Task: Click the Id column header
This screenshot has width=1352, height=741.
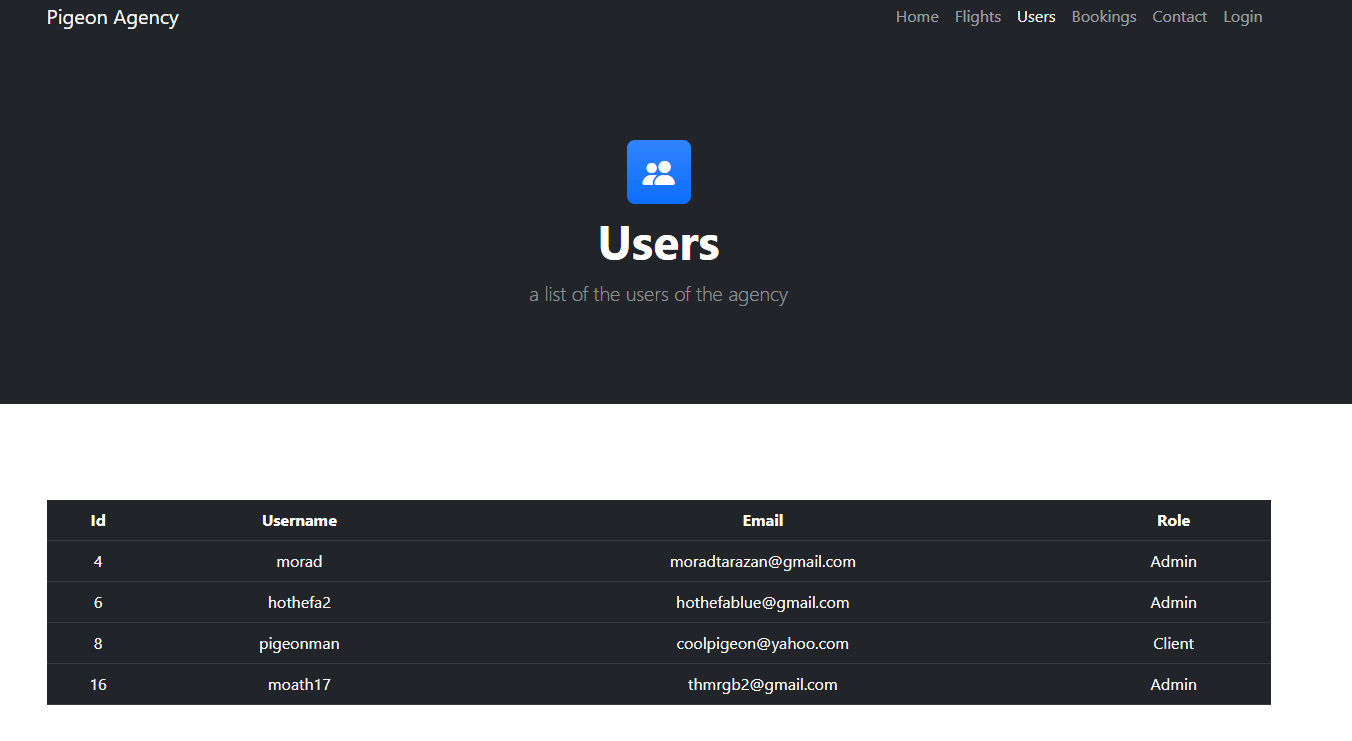Action: click(97, 520)
